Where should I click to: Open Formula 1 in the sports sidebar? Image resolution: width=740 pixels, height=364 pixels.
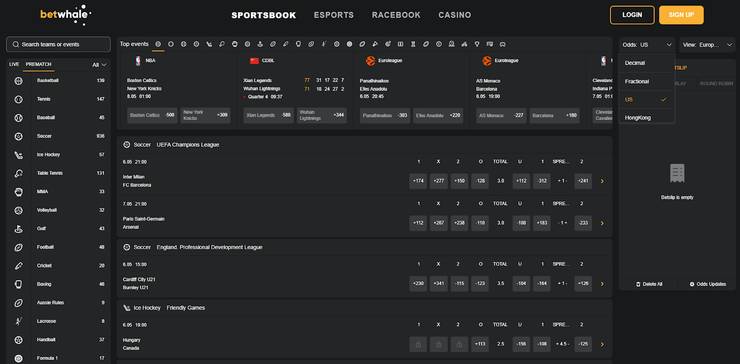pyautogui.click(x=59, y=358)
